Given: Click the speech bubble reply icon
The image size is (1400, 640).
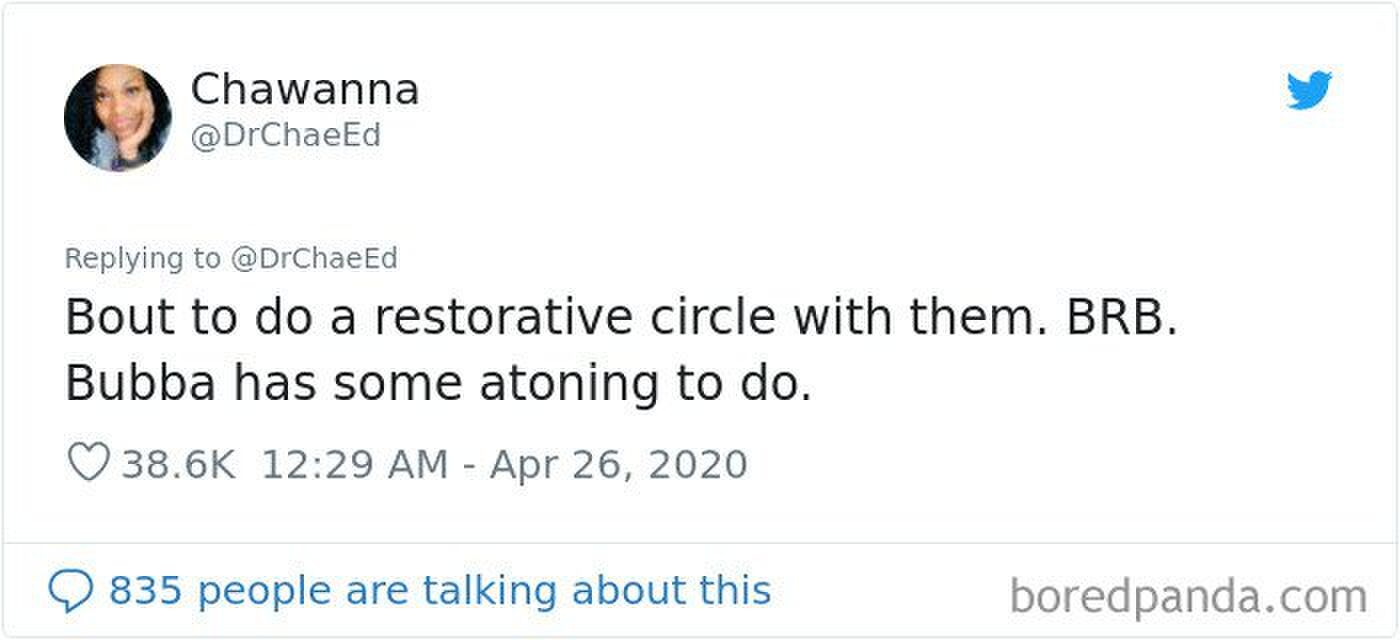Looking at the screenshot, I should point(68,591).
